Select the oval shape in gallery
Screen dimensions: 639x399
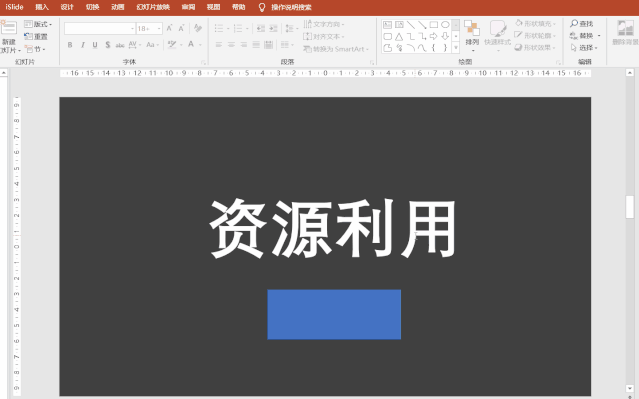coord(445,25)
